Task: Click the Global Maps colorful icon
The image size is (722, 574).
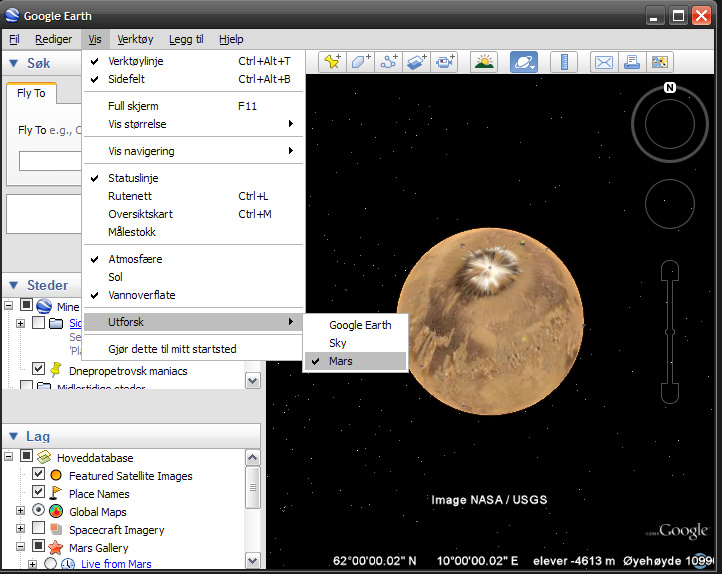Action: coord(56,511)
